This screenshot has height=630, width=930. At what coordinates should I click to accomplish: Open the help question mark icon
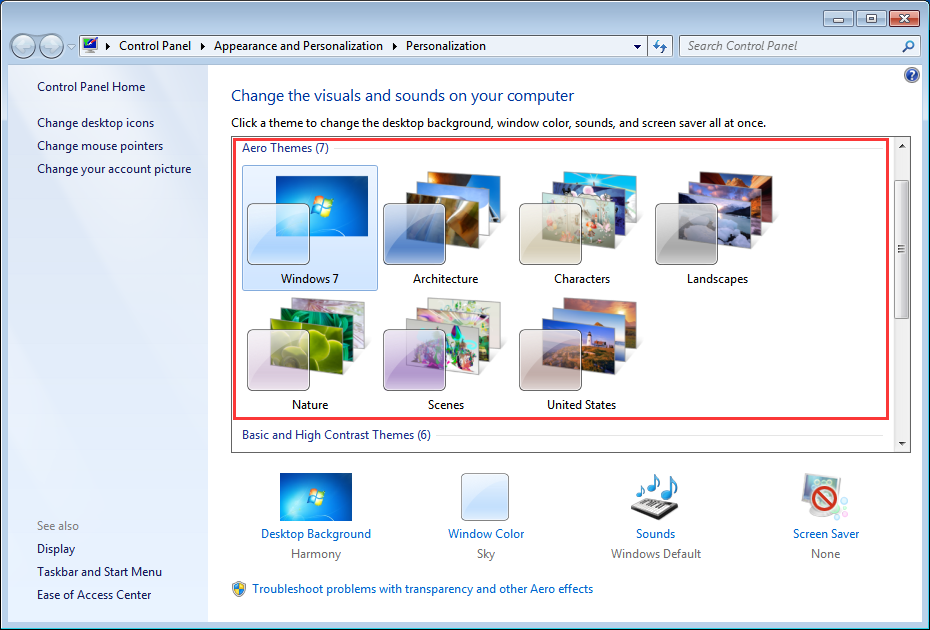point(911,75)
